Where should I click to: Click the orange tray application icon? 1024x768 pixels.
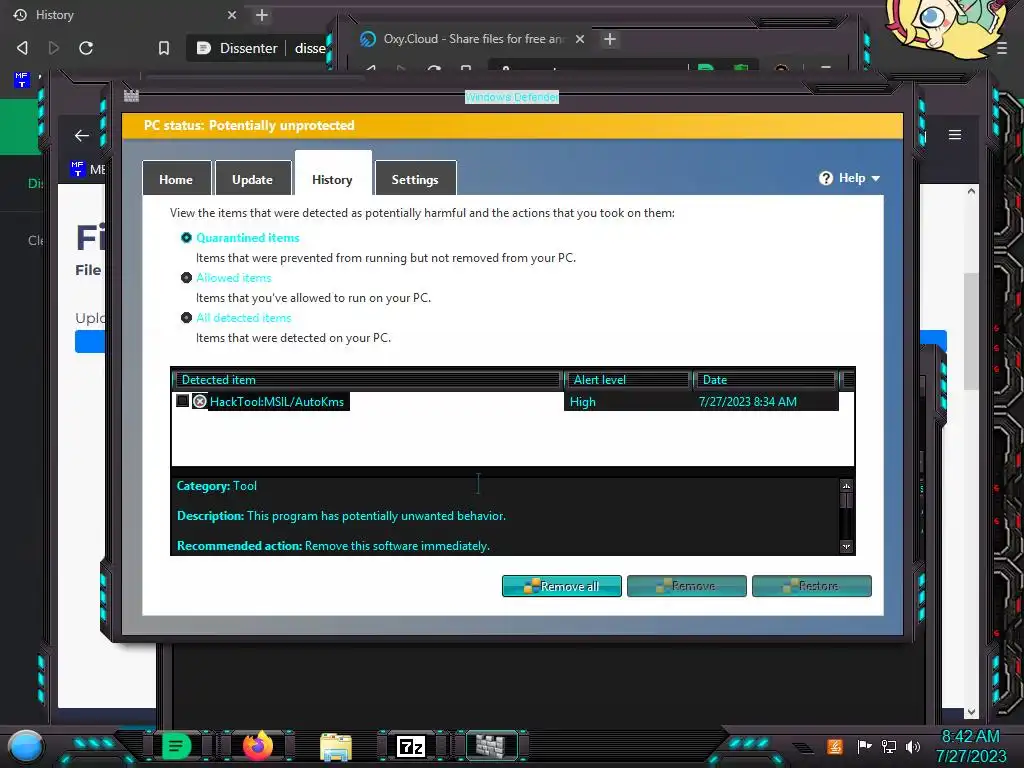835,746
